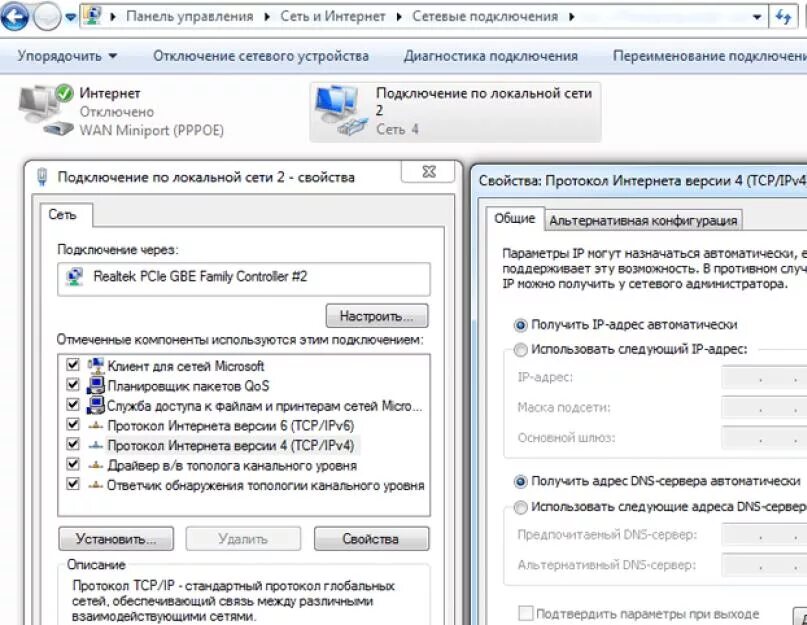This screenshot has height=625, width=807.
Task: Select 'Планировщик пакетов QoS' row text
Action: tap(188, 386)
